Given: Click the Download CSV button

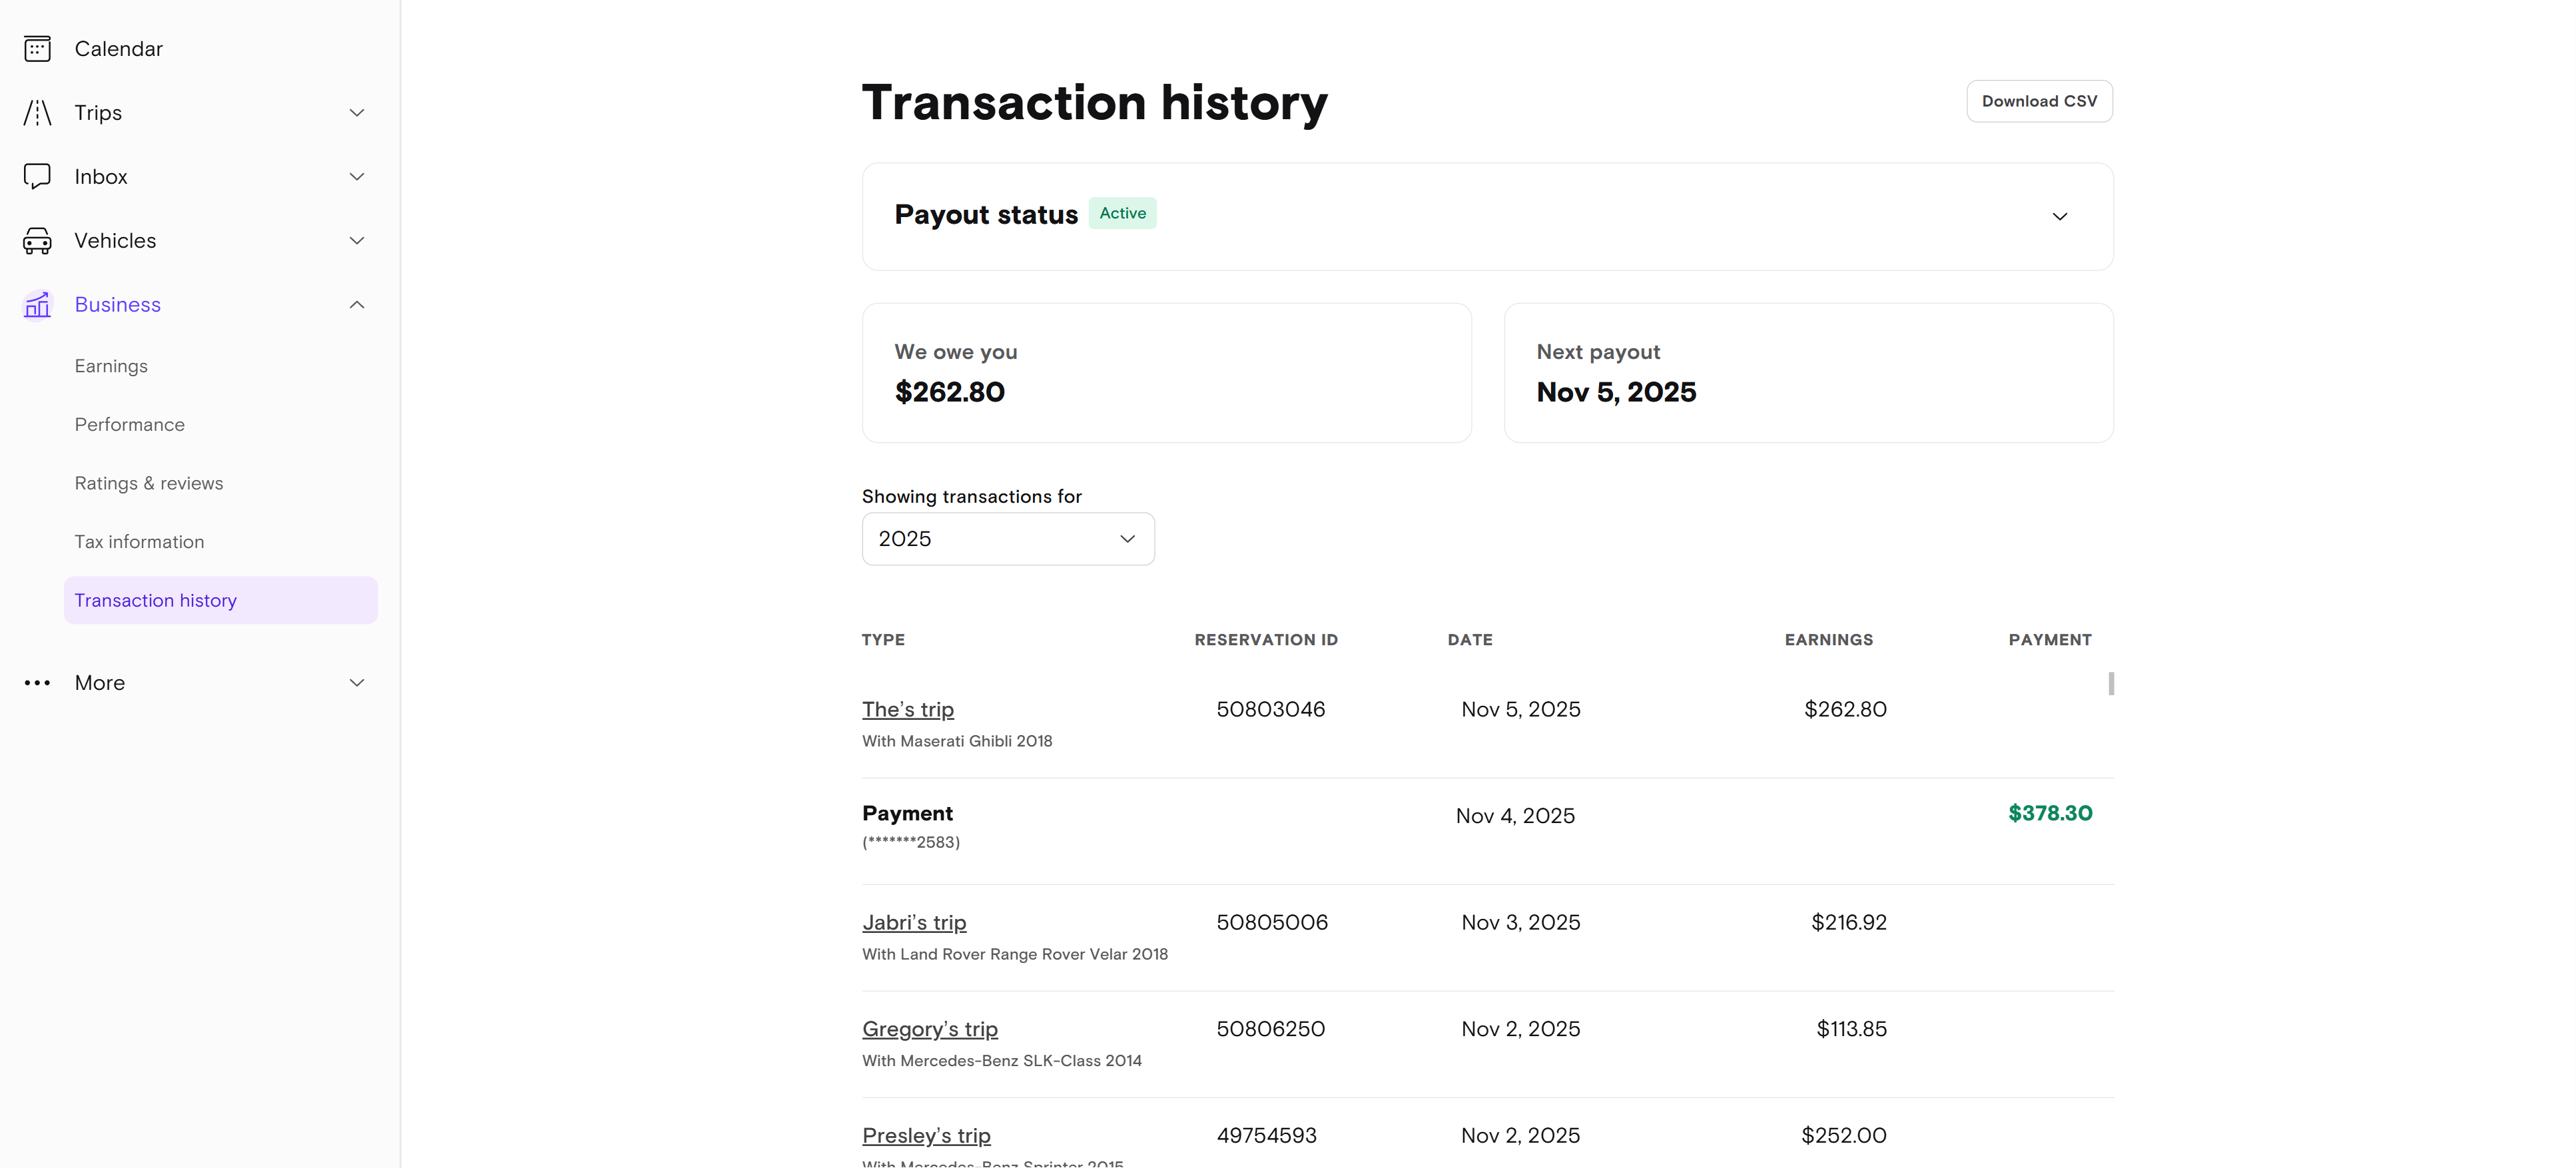Looking at the screenshot, I should point(2039,101).
